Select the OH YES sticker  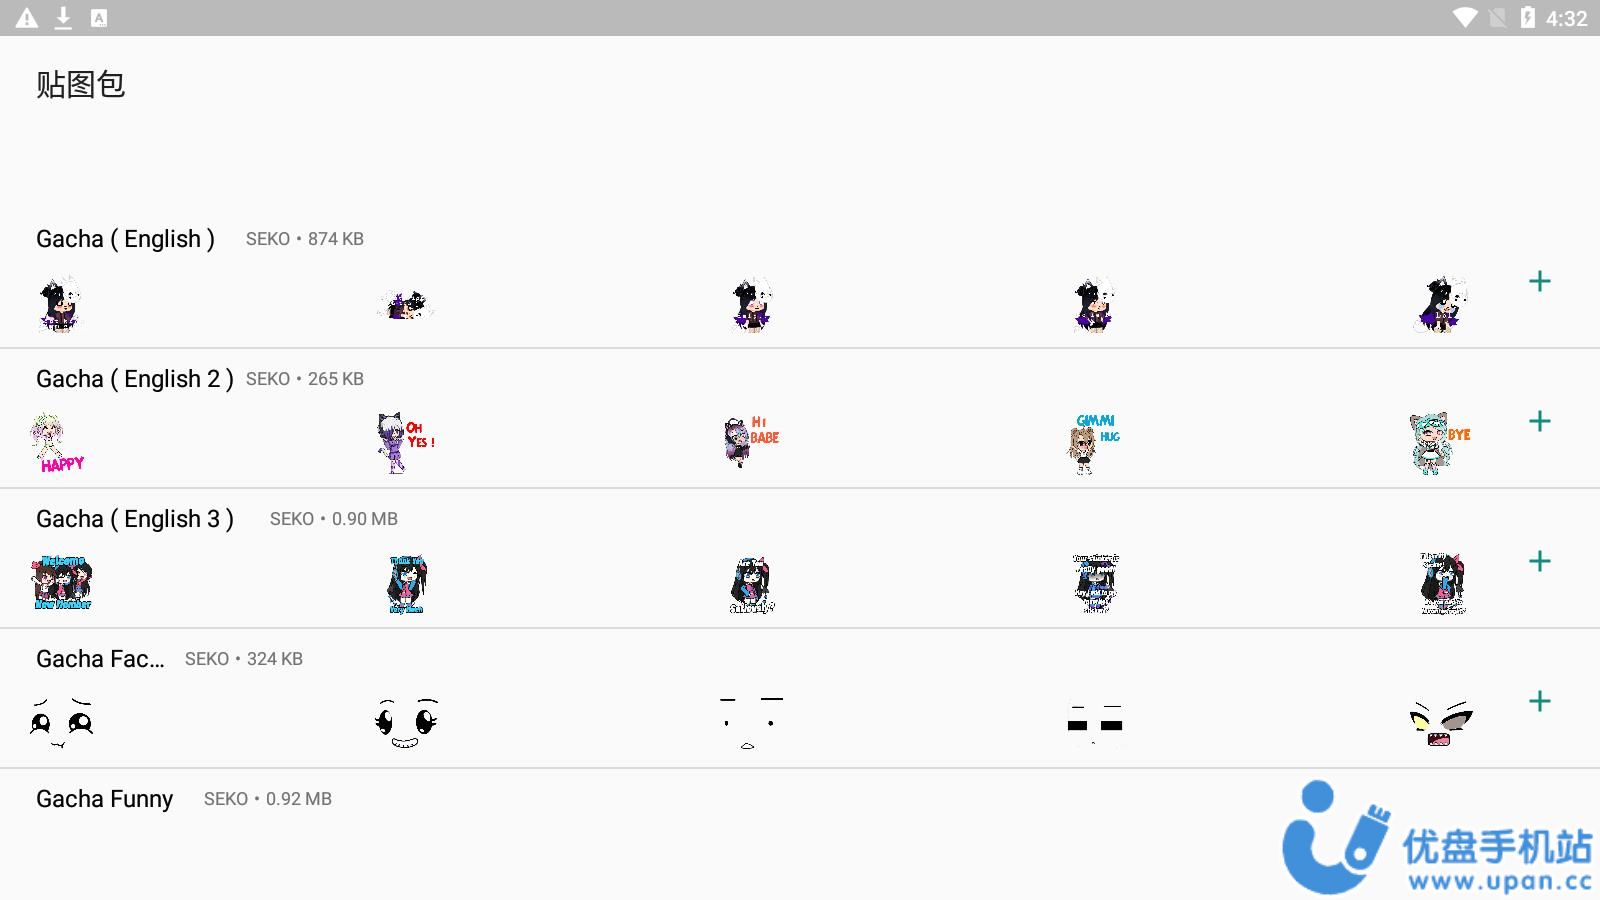click(x=405, y=443)
